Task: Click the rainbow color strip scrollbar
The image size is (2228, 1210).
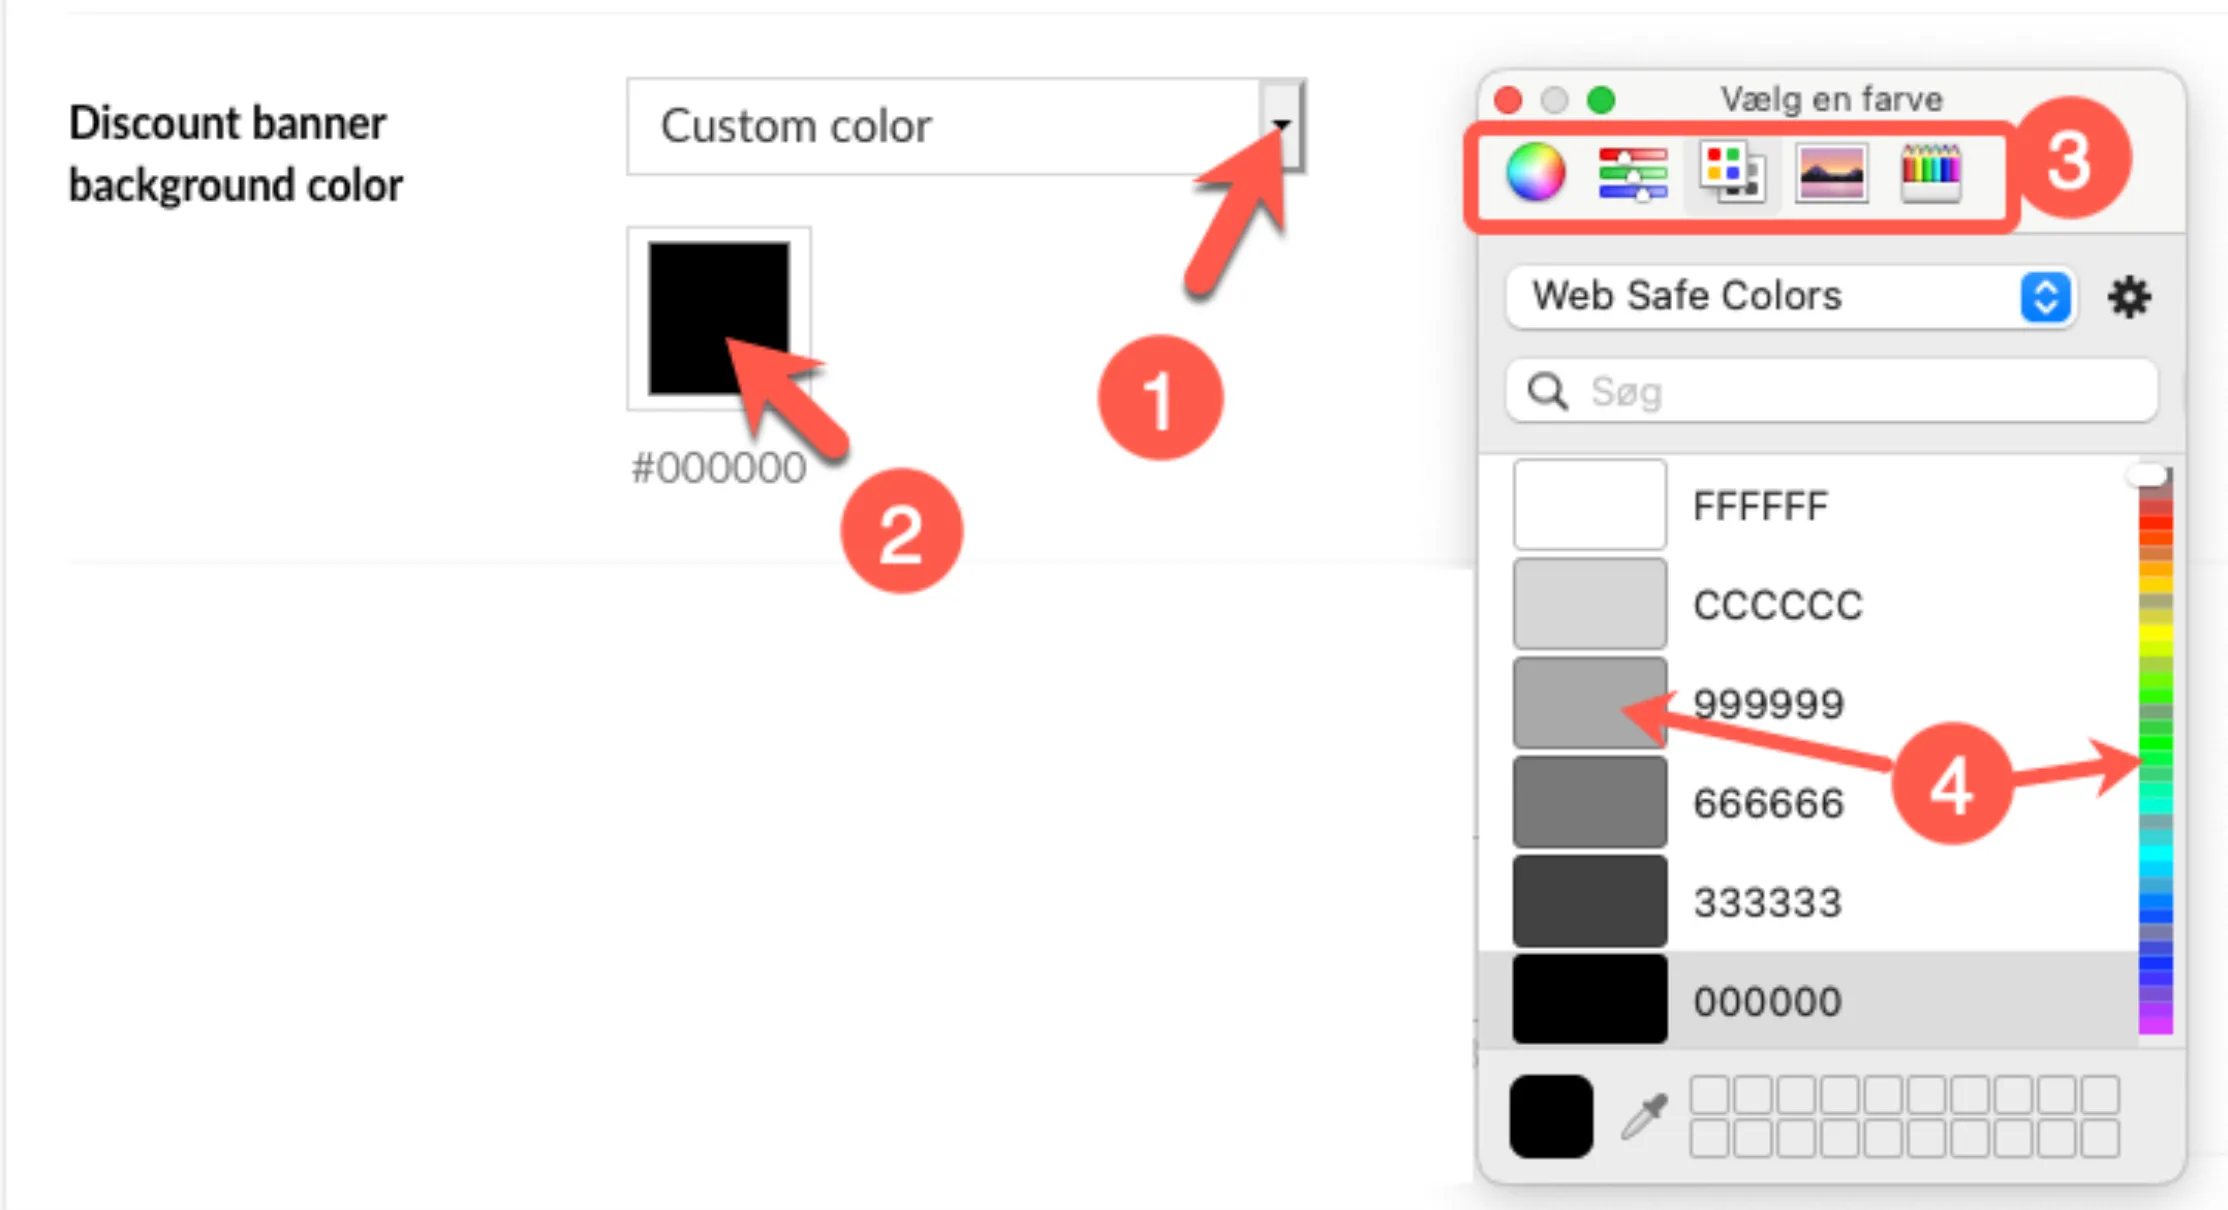Action: pyautogui.click(x=2155, y=752)
